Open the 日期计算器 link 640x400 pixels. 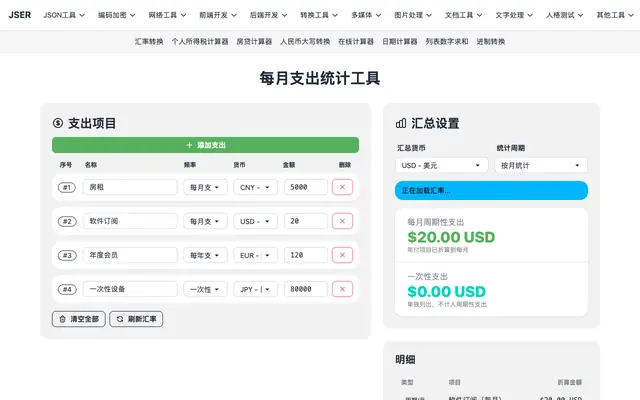tap(400, 41)
